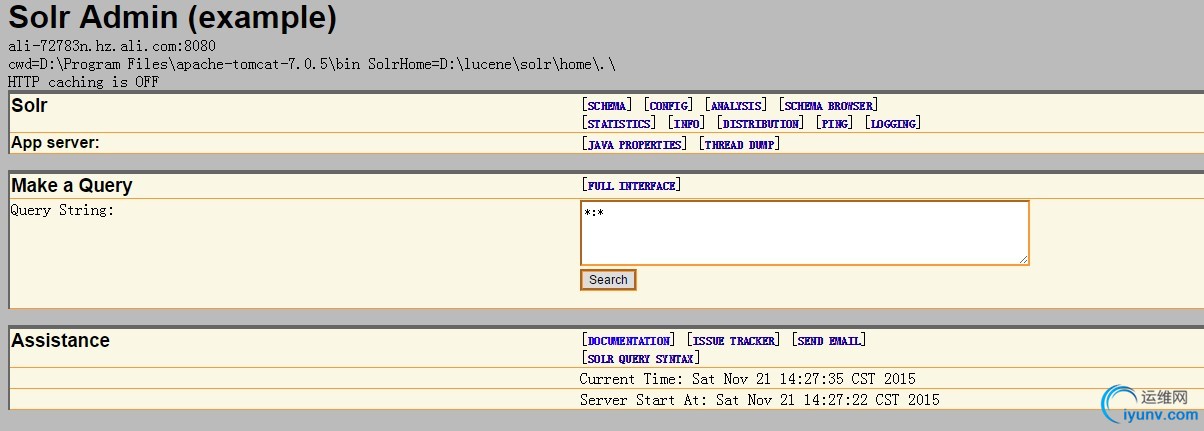Click the cwd and SolrHome path line
Viewport: 1204px width, 431px height.
click(312, 64)
